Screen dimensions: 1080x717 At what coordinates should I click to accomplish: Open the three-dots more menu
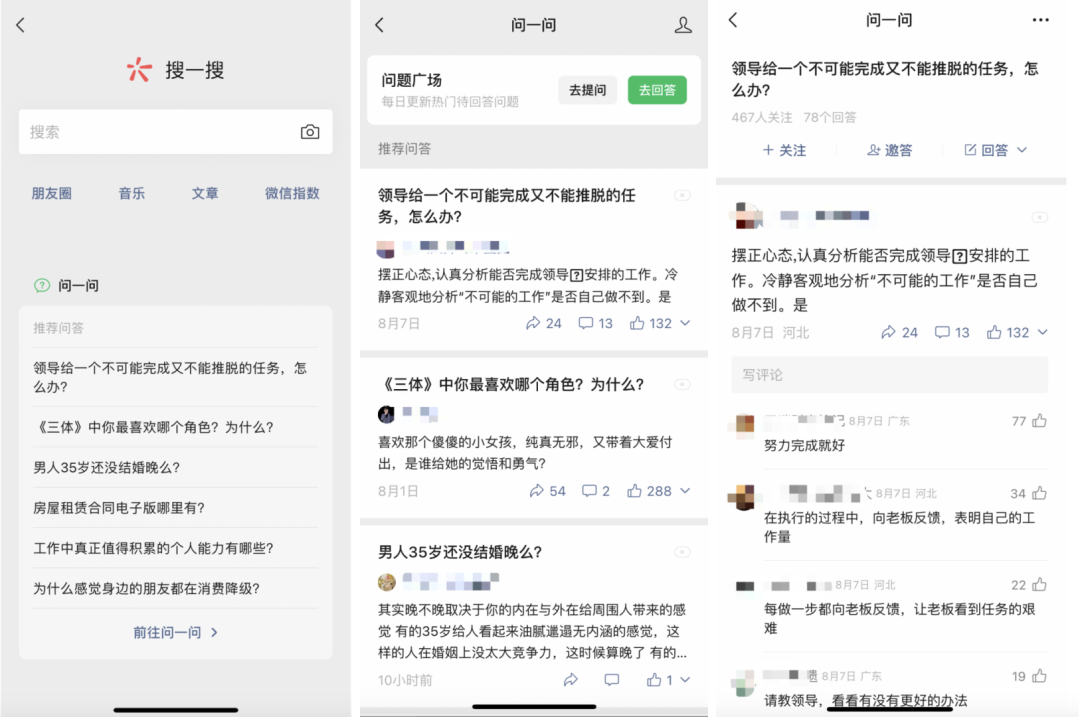tap(1040, 20)
